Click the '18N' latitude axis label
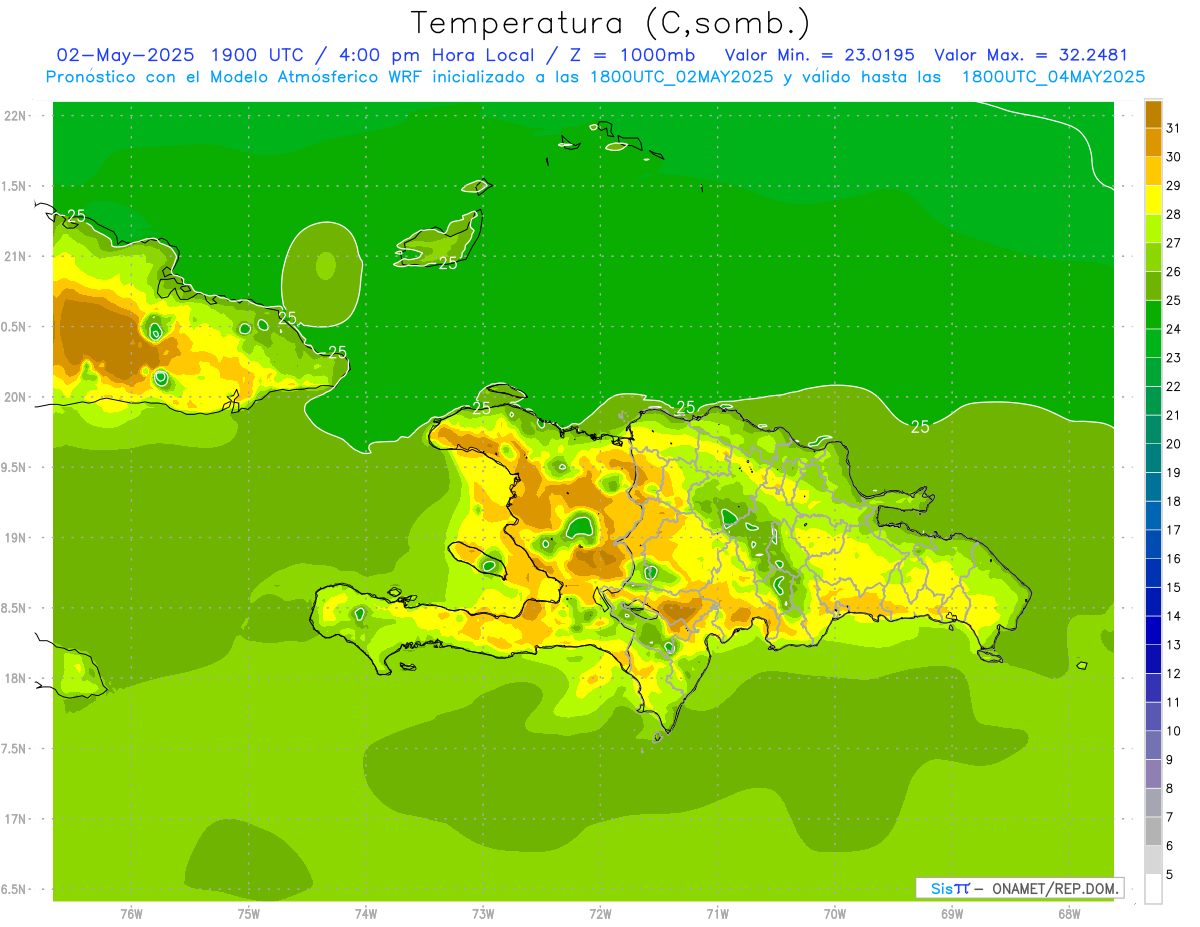Viewport: 1200px width, 927px height. pos(16,678)
